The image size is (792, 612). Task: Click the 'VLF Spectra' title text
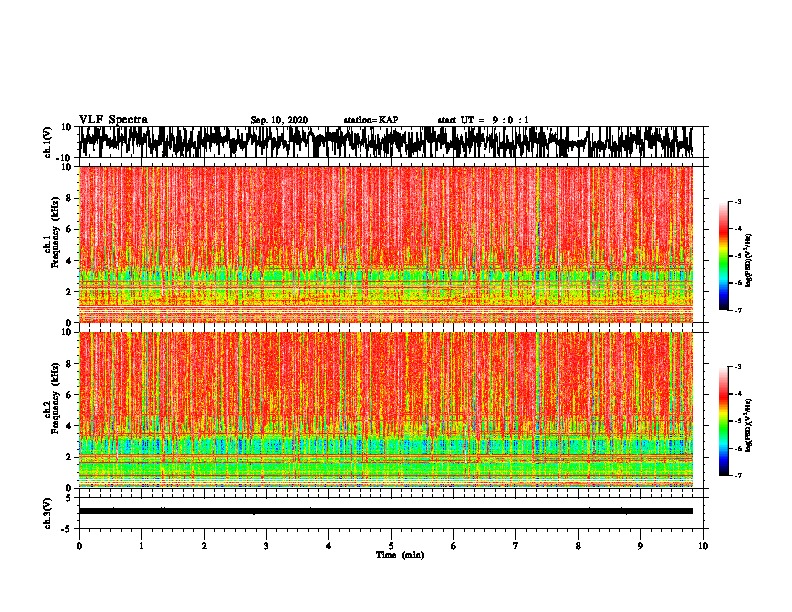click(x=113, y=120)
